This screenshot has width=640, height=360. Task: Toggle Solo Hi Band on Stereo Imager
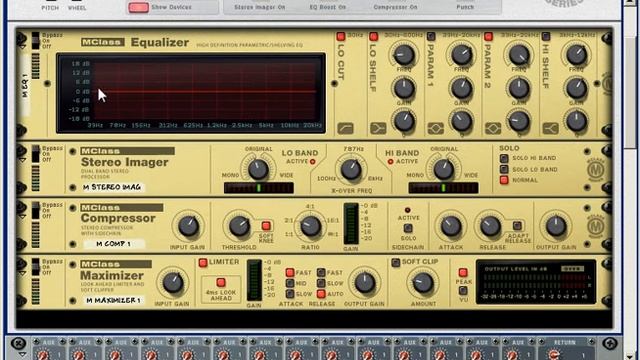(504, 158)
